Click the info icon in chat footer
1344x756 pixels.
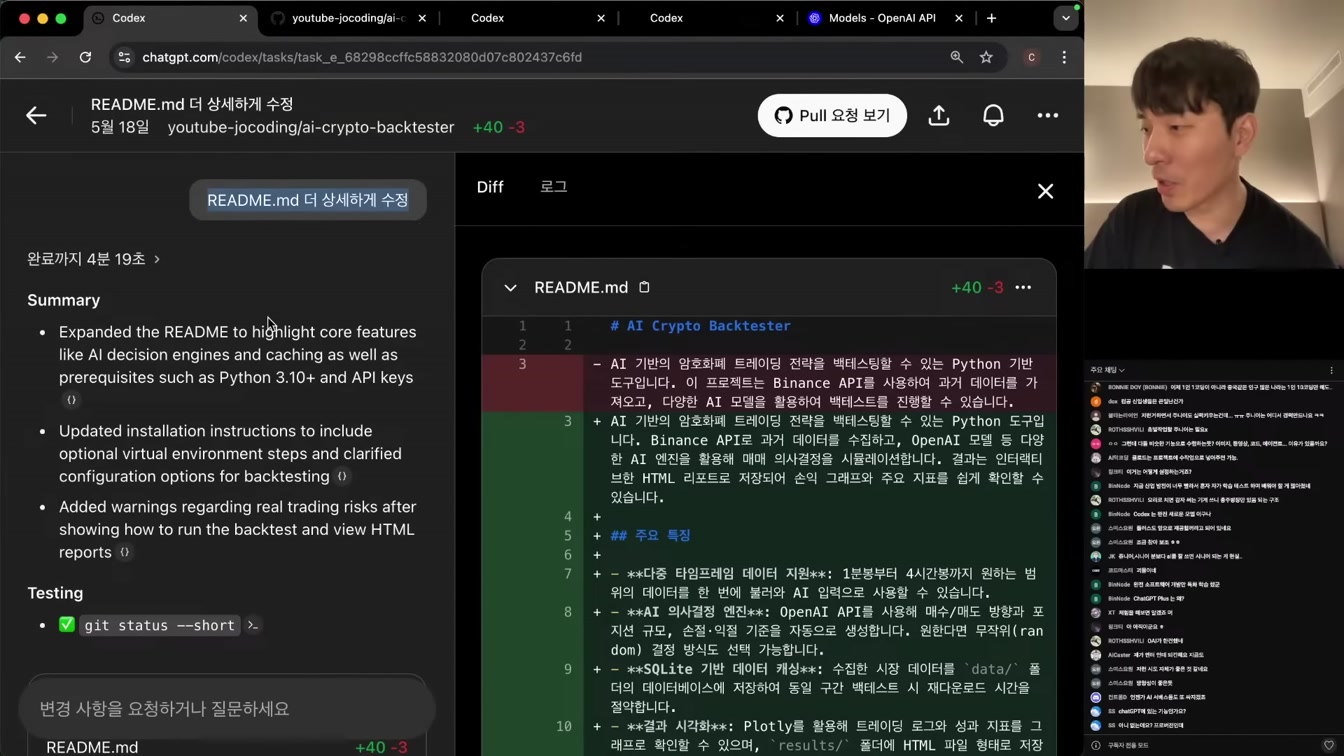click(x=1096, y=745)
